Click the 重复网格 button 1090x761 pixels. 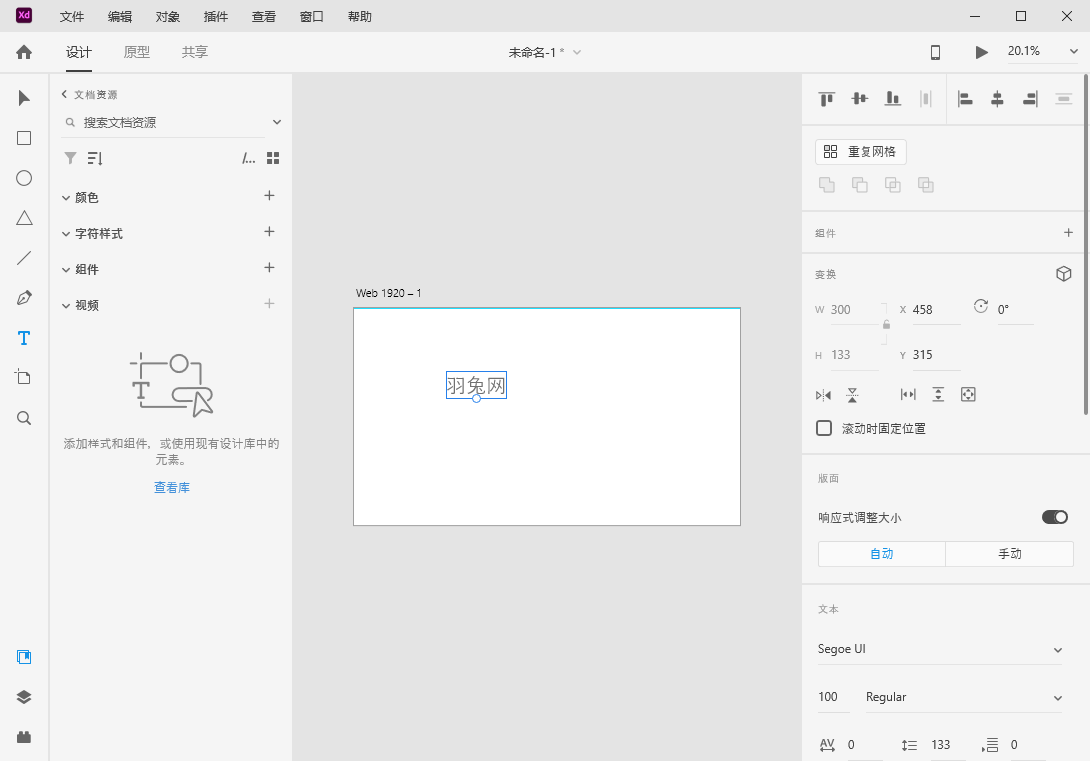click(x=861, y=152)
